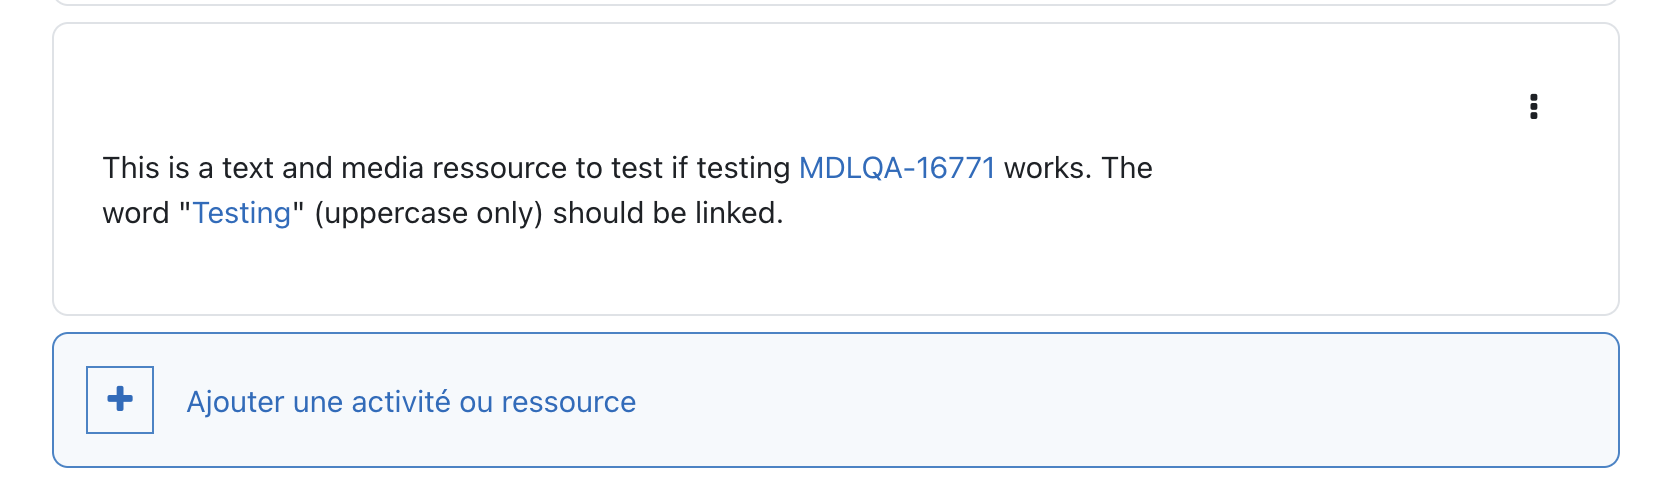Expand options via vertical ellipsis icon
The width and height of the screenshot is (1664, 480).
coord(1533,107)
